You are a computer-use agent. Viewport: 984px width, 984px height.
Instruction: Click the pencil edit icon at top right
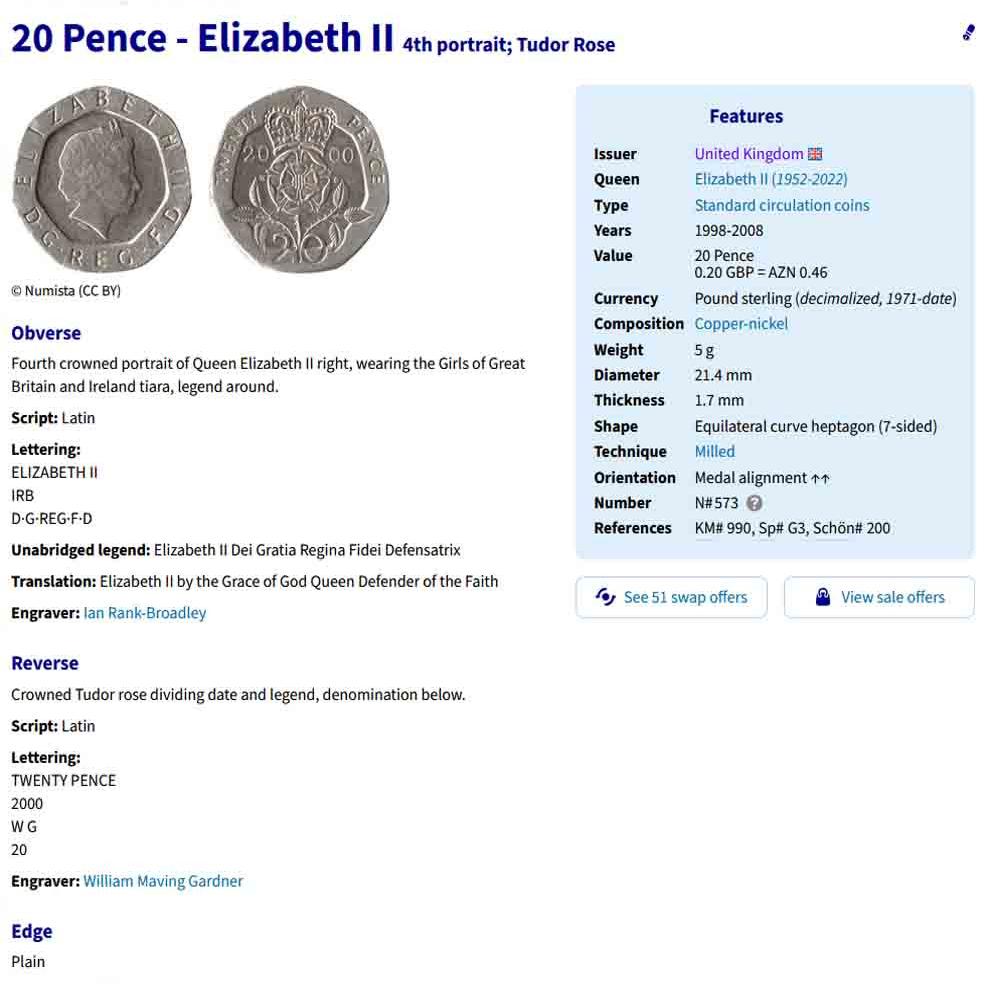coord(968,32)
